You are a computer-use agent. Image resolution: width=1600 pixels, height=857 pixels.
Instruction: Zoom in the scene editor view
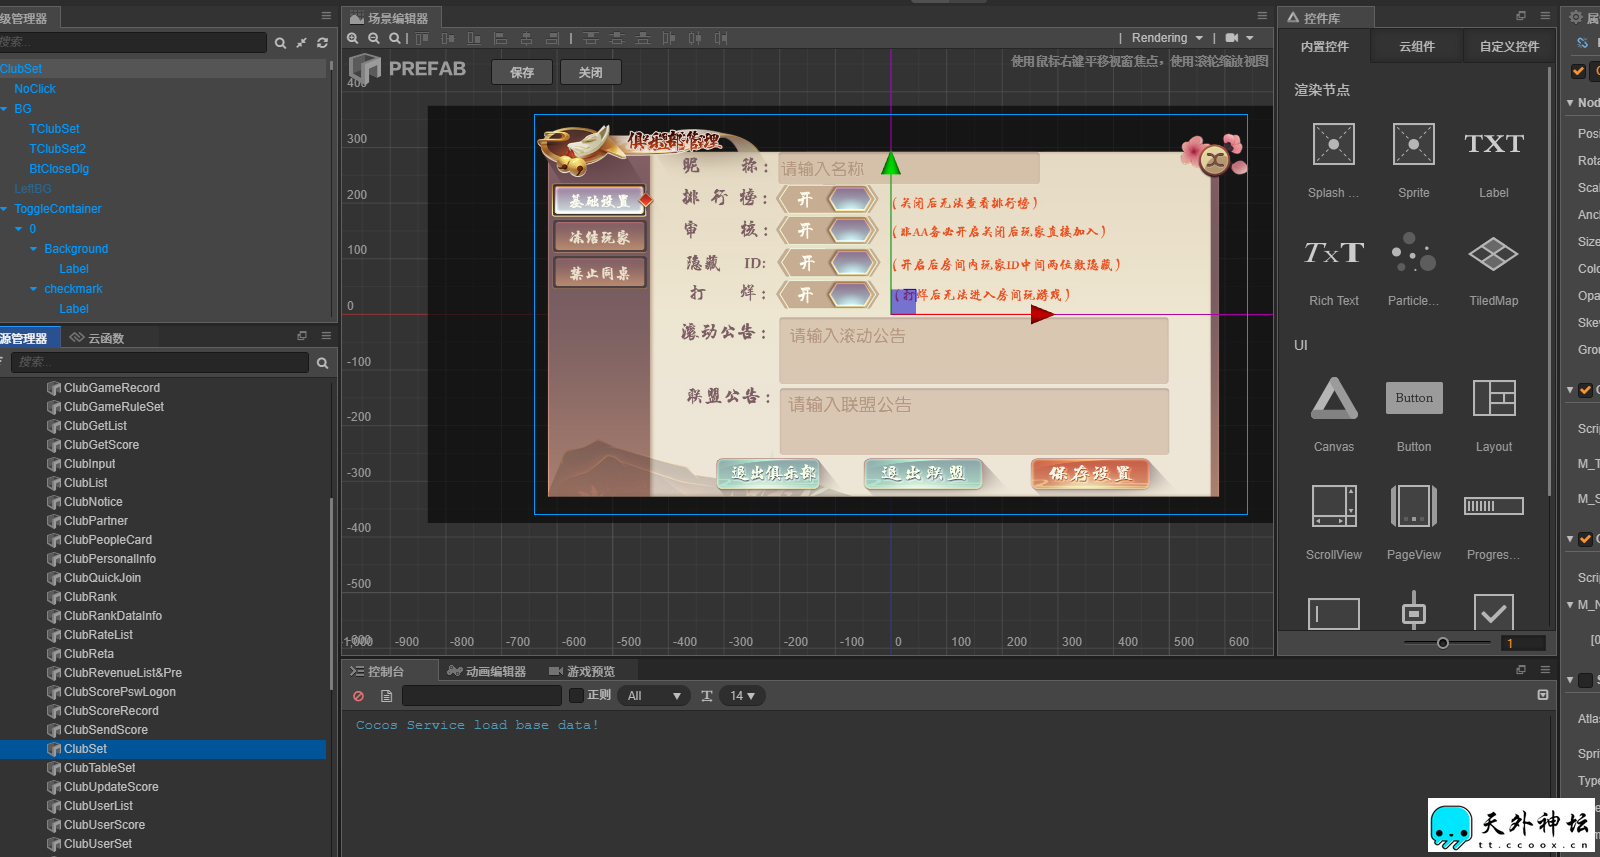[x=353, y=38]
